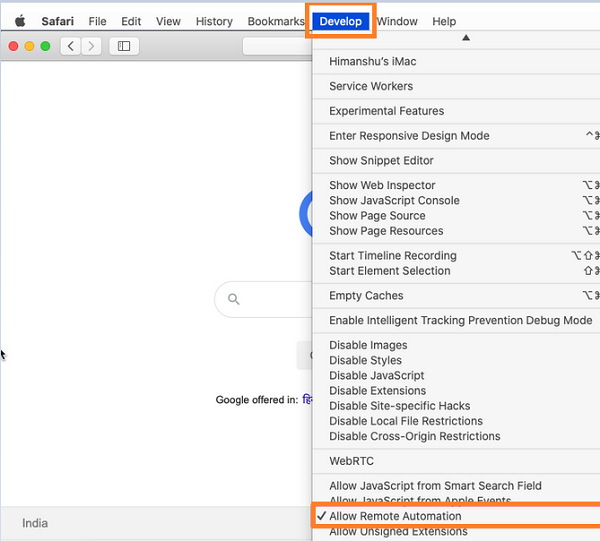This screenshot has width=600, height=541.
Task: Expand Experimental Features submenu
Action: tap(457, 111)
